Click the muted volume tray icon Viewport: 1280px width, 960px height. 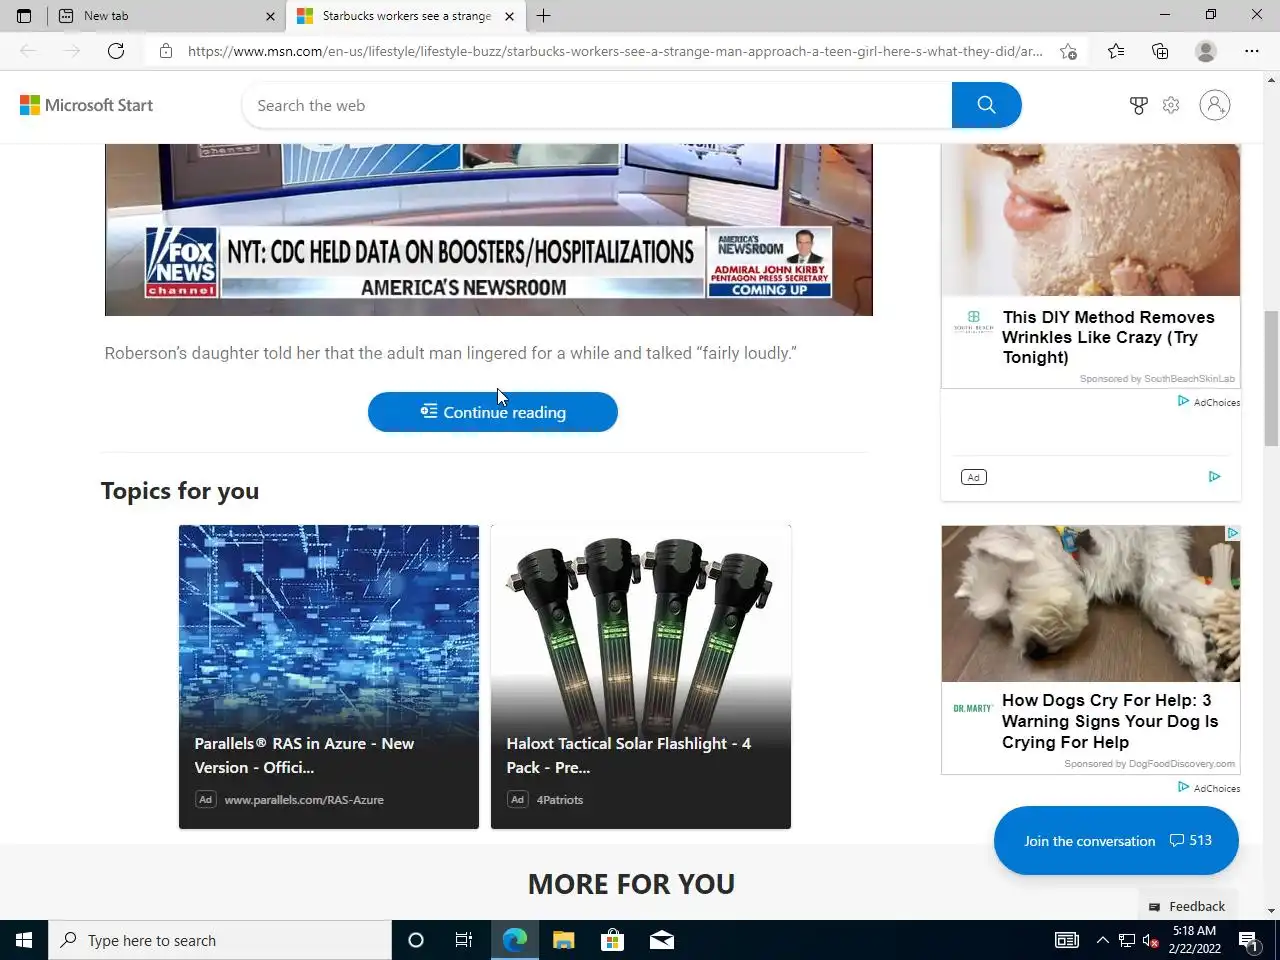coord(1151,940)
